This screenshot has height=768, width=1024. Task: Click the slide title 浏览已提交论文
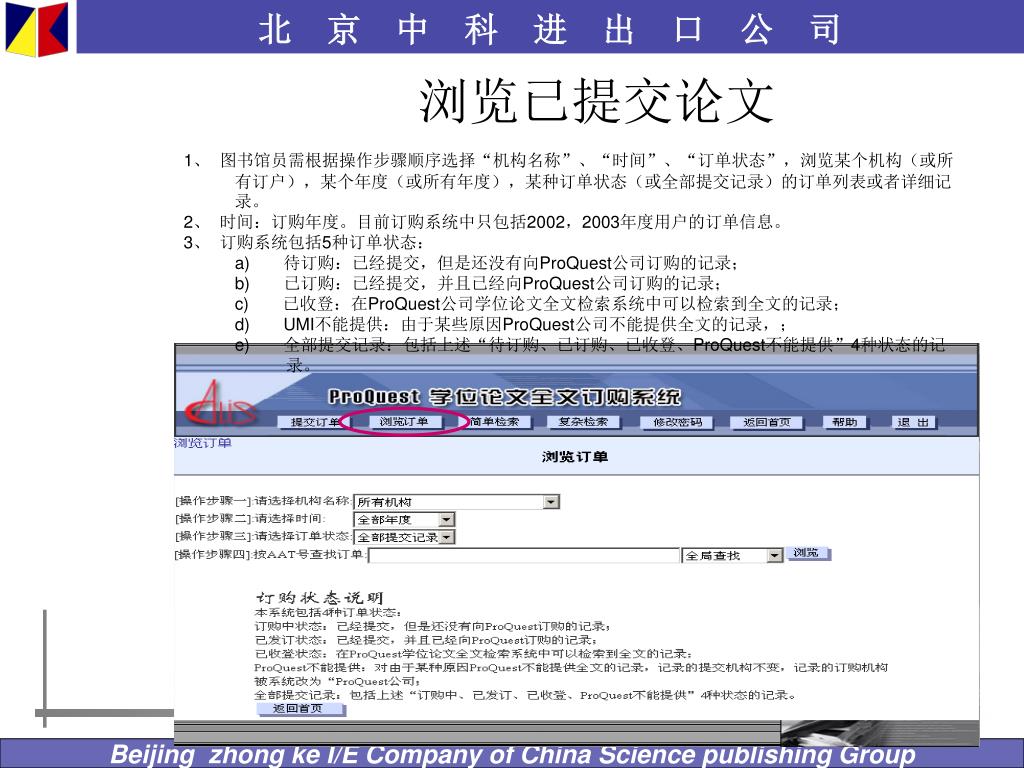[x=596, y=101]
